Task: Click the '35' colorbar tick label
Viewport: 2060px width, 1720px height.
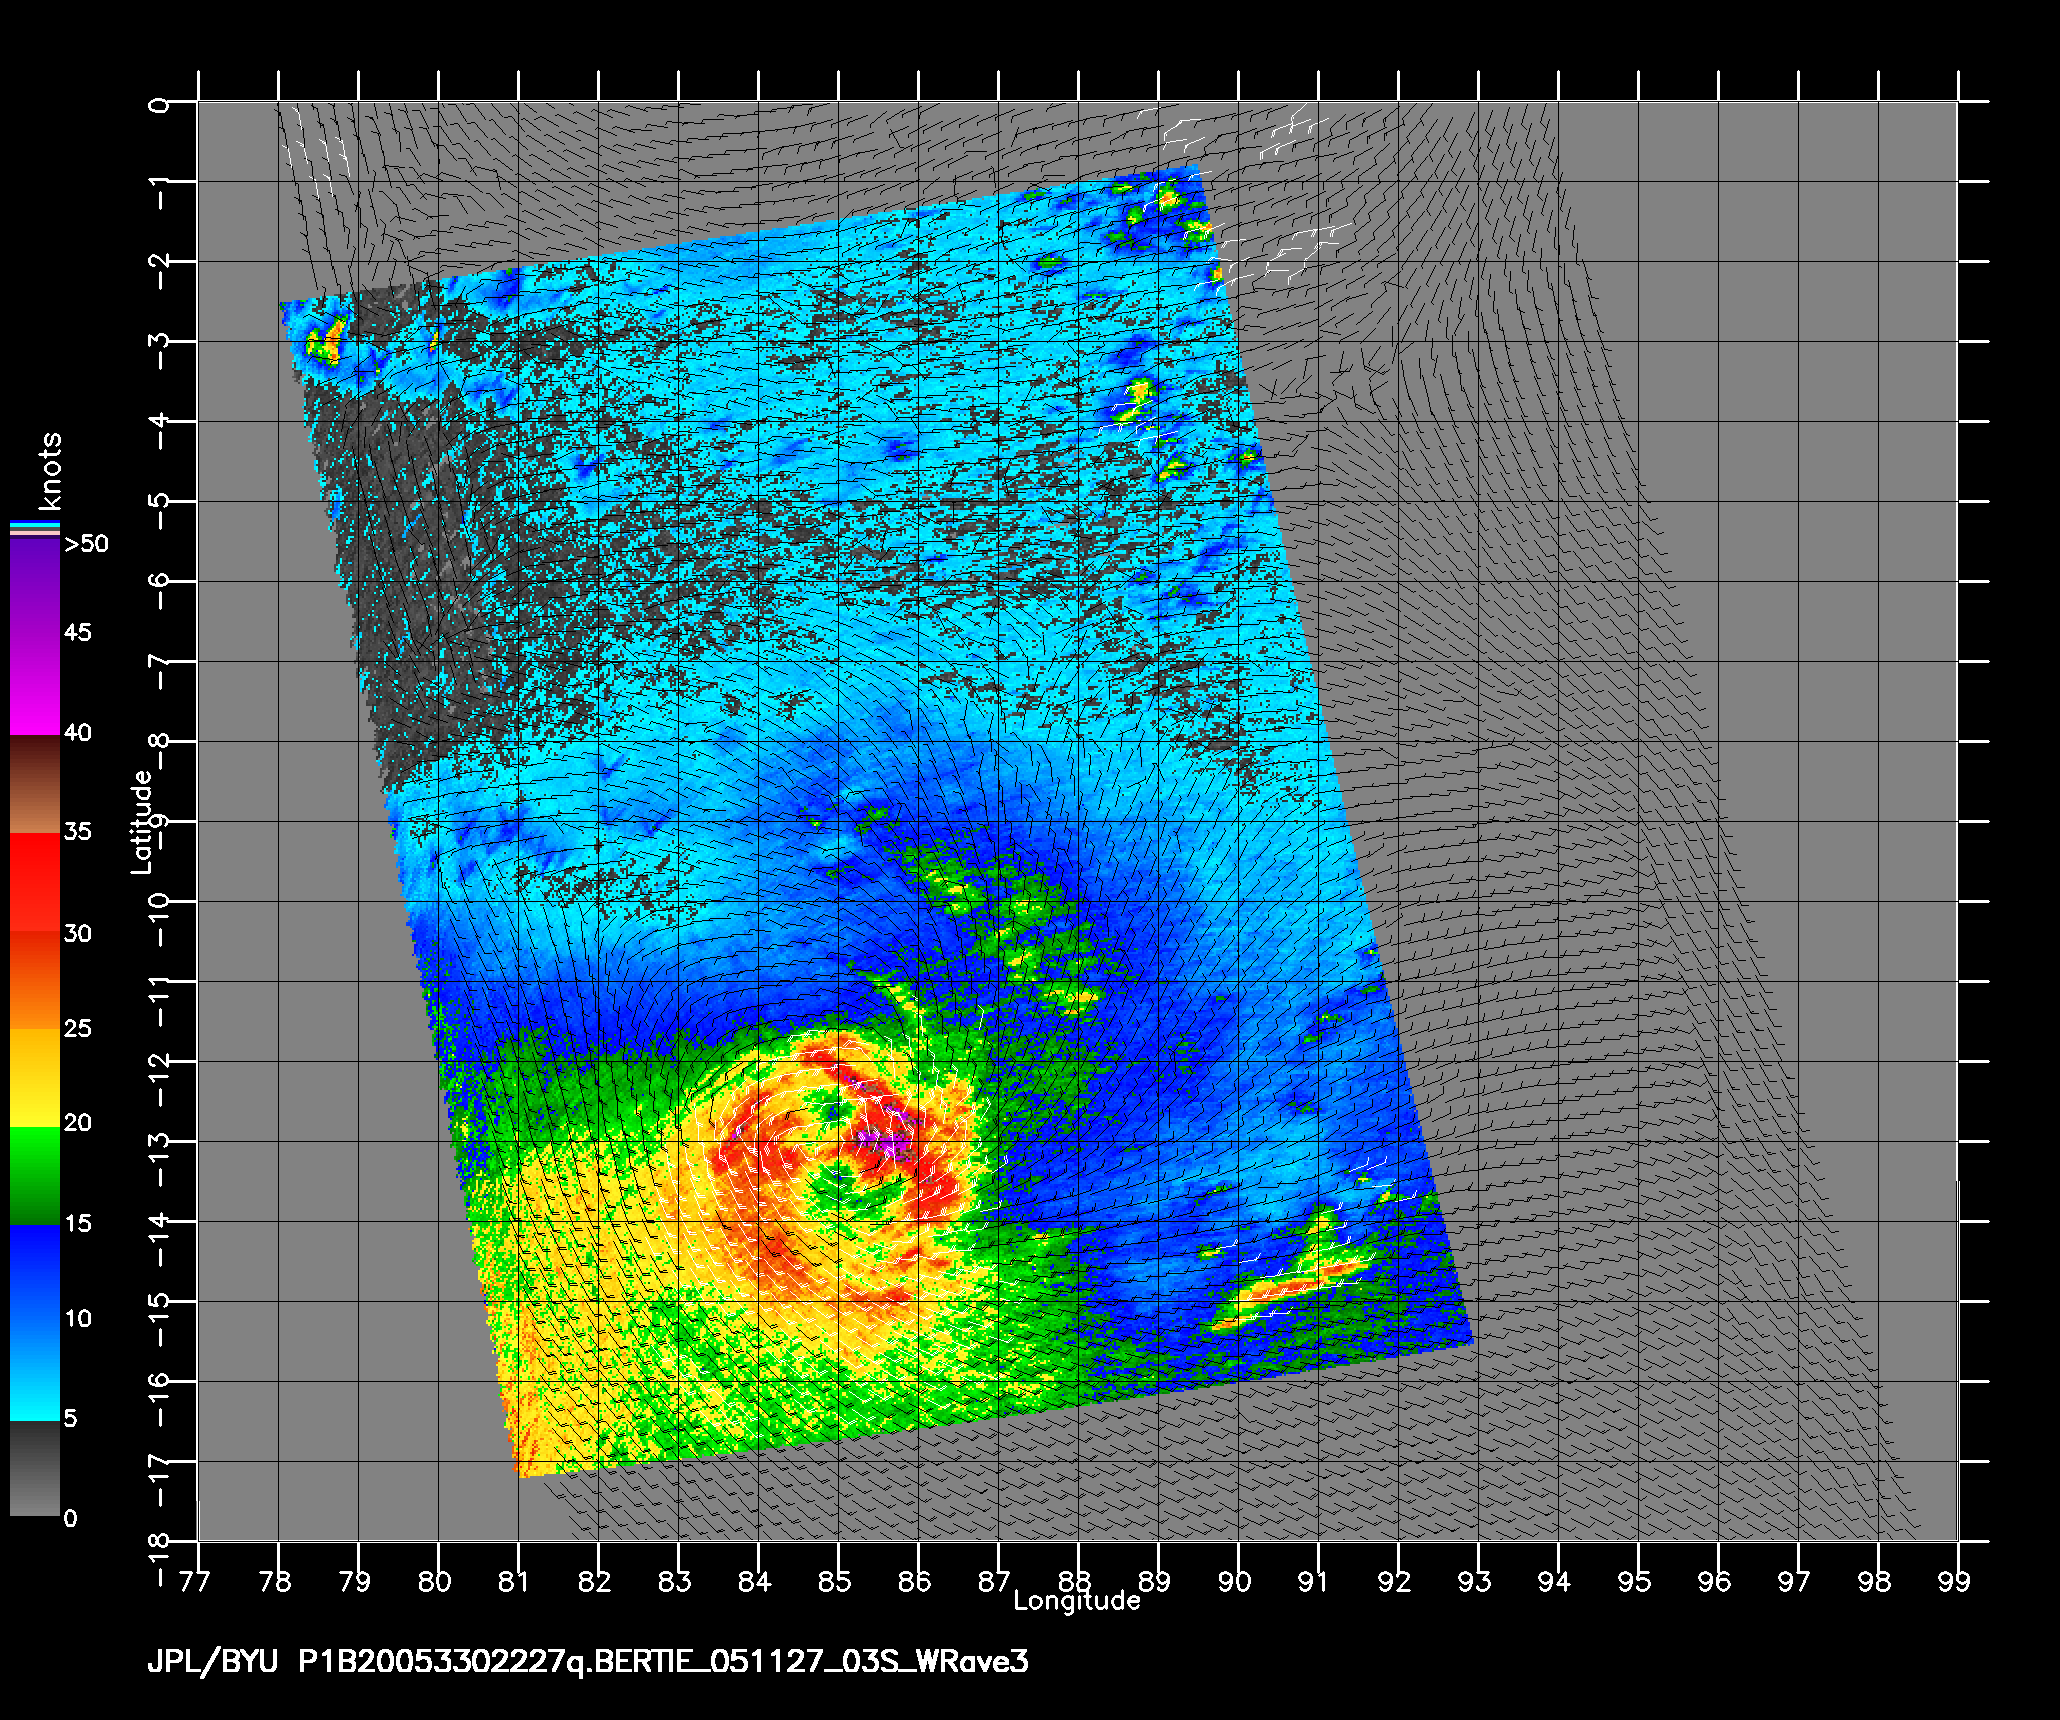Action: point(77,832)
